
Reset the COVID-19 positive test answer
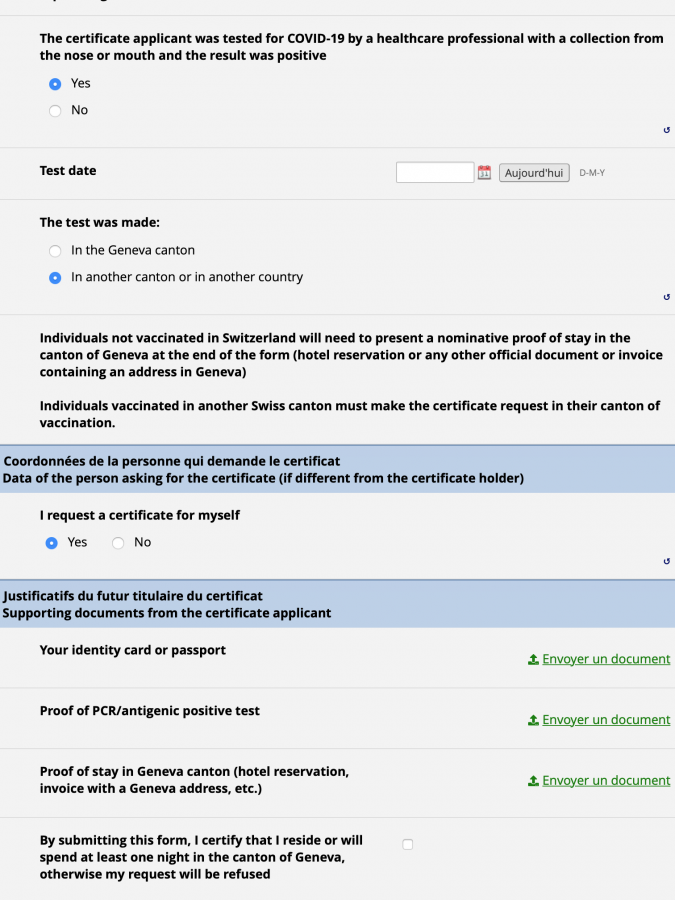point(666,130)
